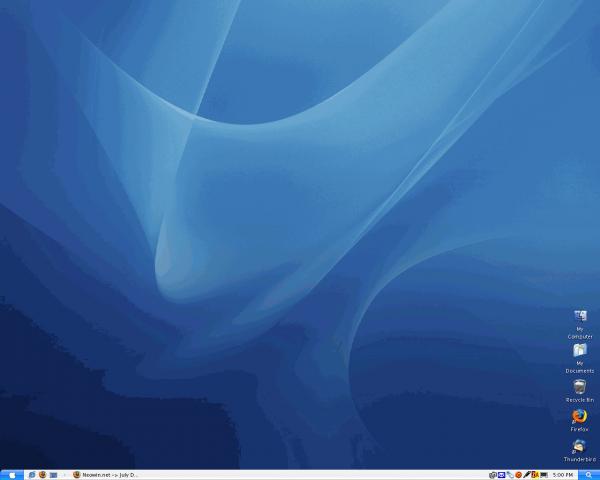Open the Apple-logo Start button
This screenshot has height=480, width=600.
pos(12,475)
